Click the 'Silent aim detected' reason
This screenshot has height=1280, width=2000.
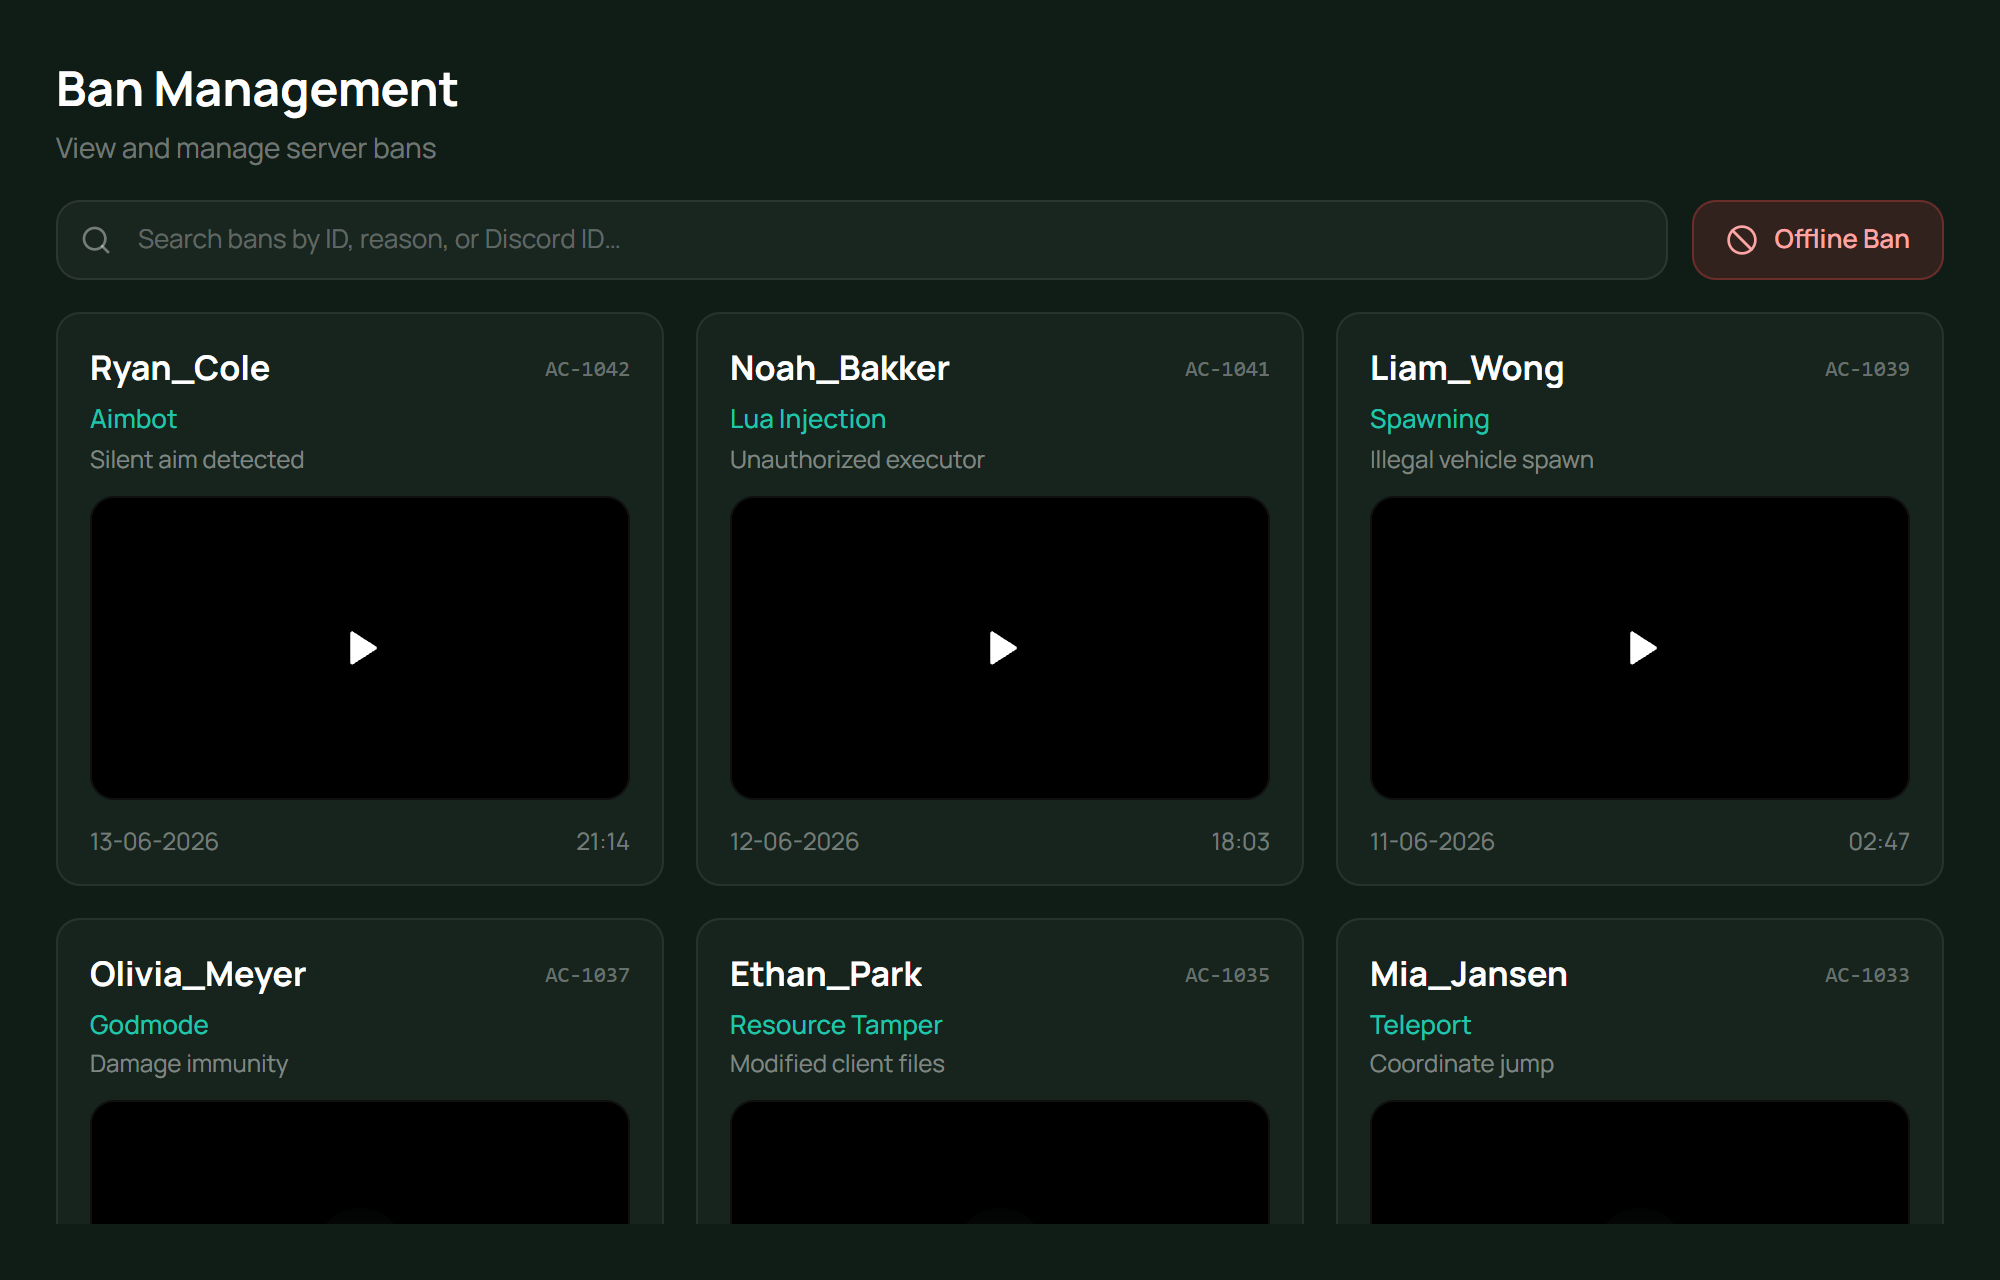point(197,460)
